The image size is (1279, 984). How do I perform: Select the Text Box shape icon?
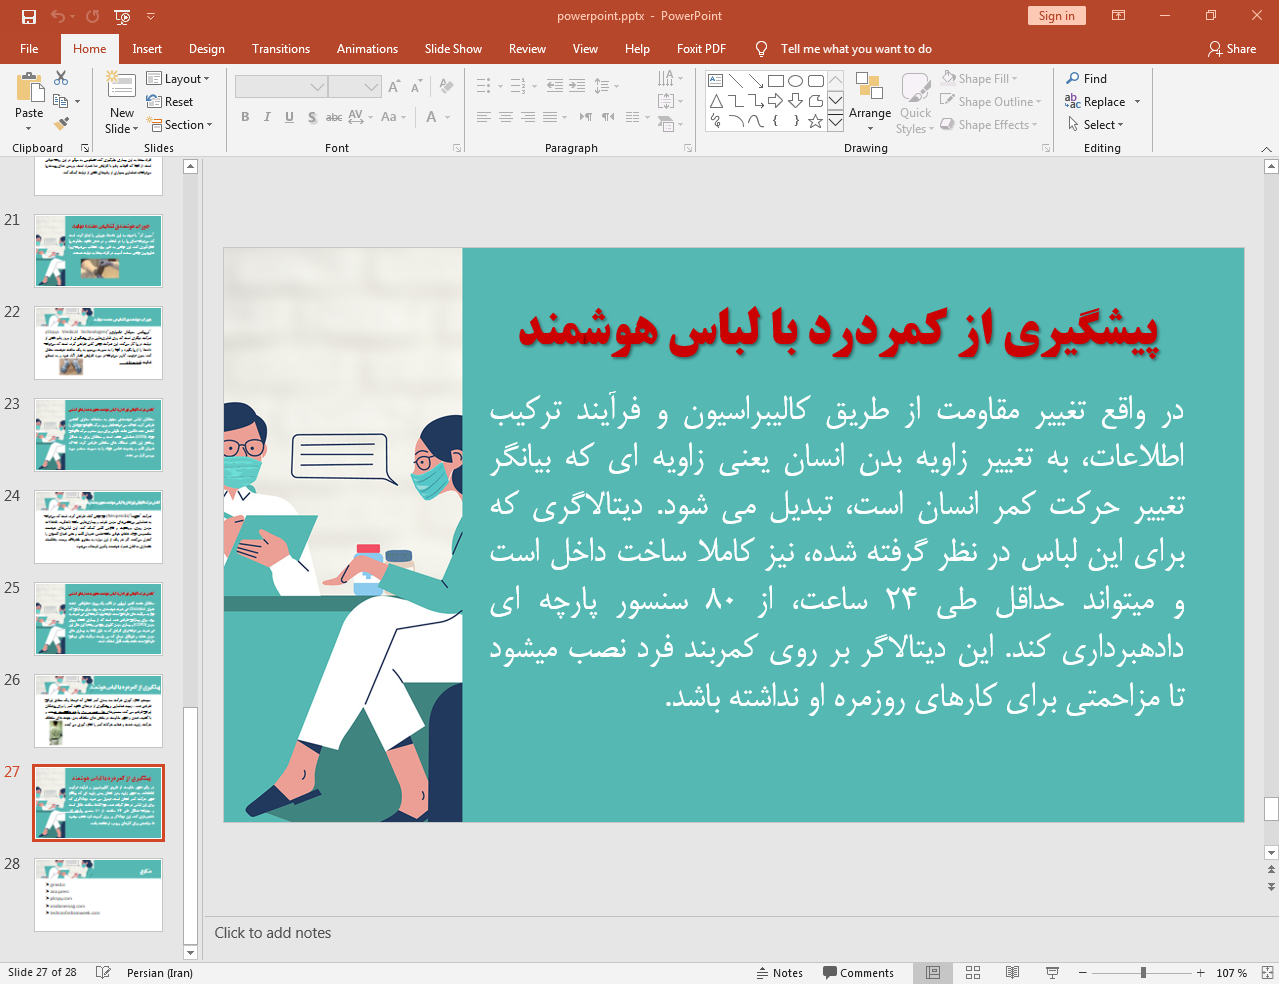pyautogui.click(x=715, y=81)
